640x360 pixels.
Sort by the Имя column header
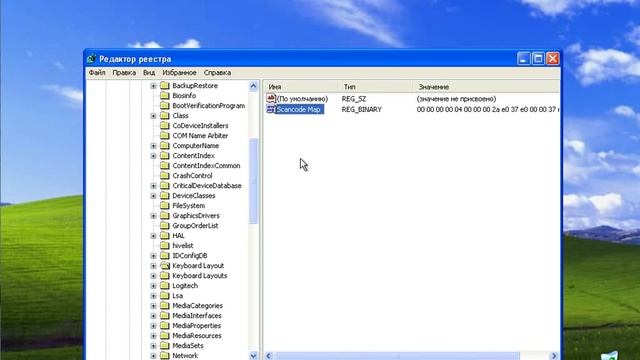(300, 87)
